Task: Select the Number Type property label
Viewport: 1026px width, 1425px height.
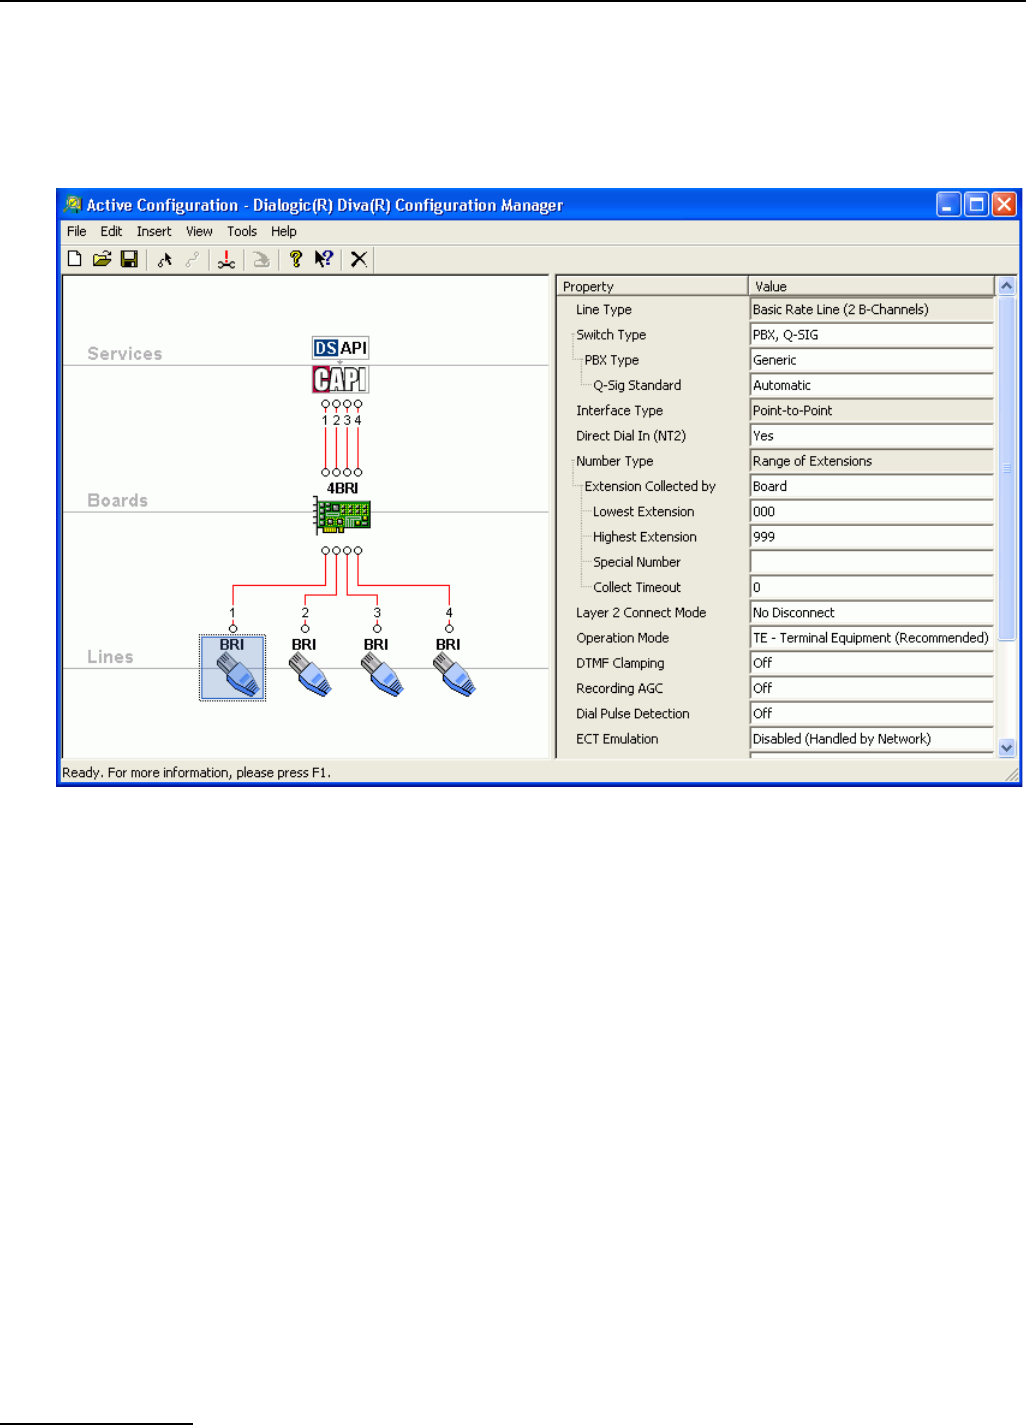Action: click(x=614, y=461)
